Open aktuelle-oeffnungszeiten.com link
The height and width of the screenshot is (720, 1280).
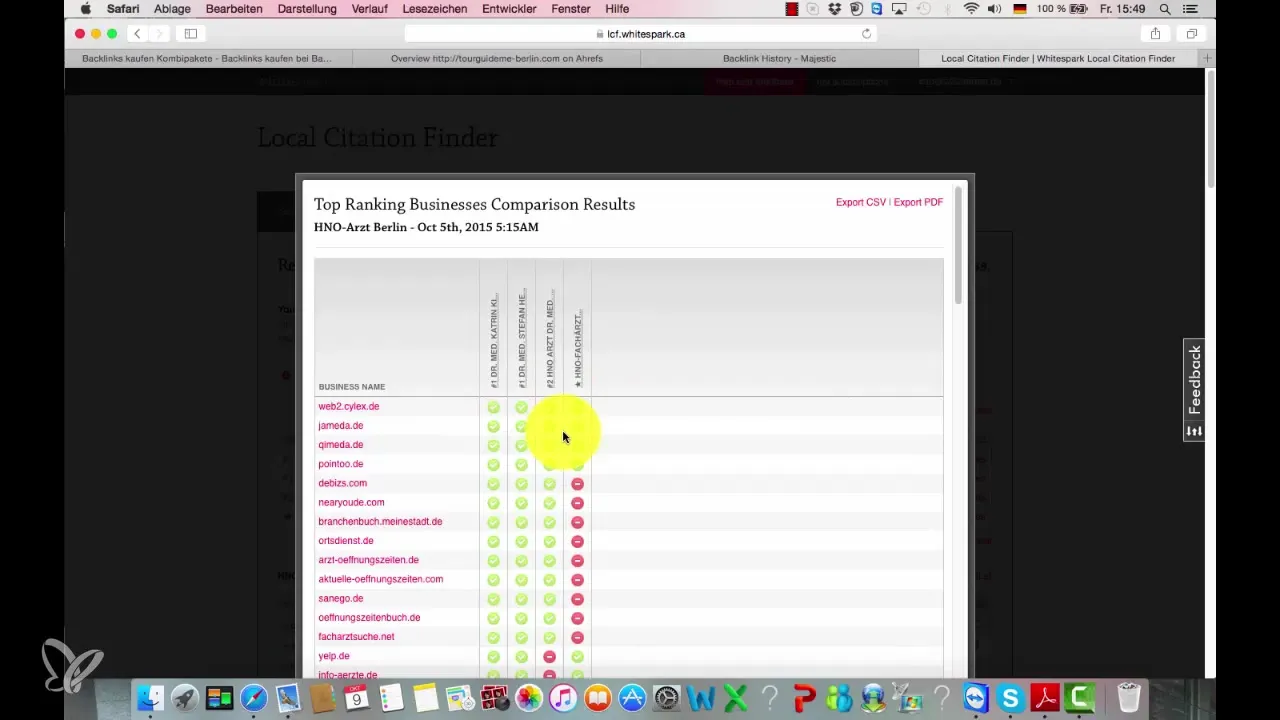click(380, 579)
